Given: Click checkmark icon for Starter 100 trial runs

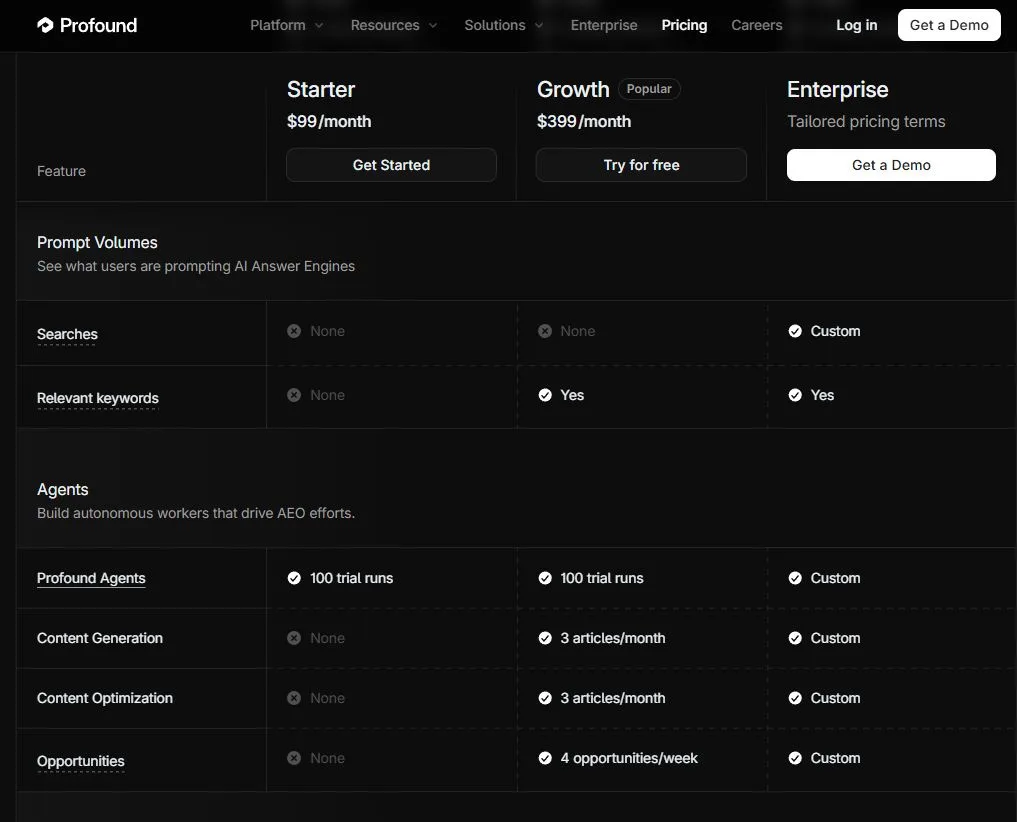Looking at the screenshot, I should tap(294, 578).
